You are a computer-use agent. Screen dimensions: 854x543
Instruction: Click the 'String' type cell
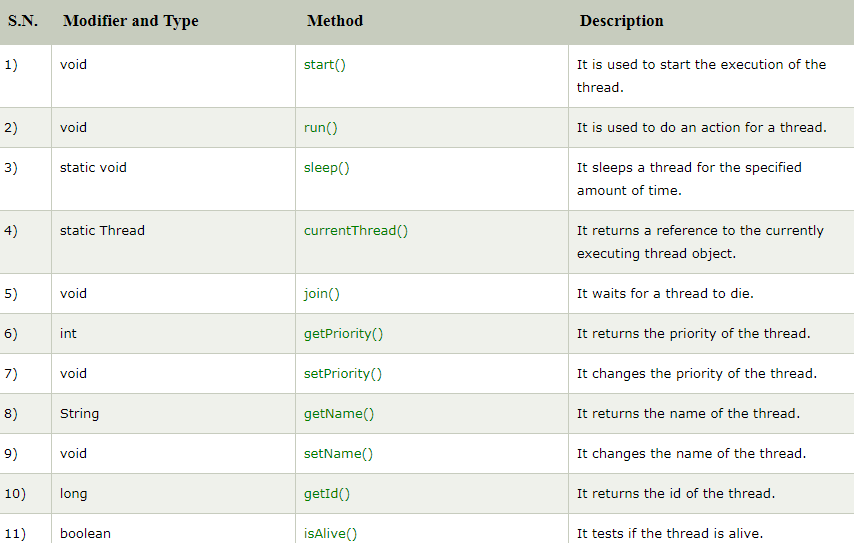coord(80,414)
